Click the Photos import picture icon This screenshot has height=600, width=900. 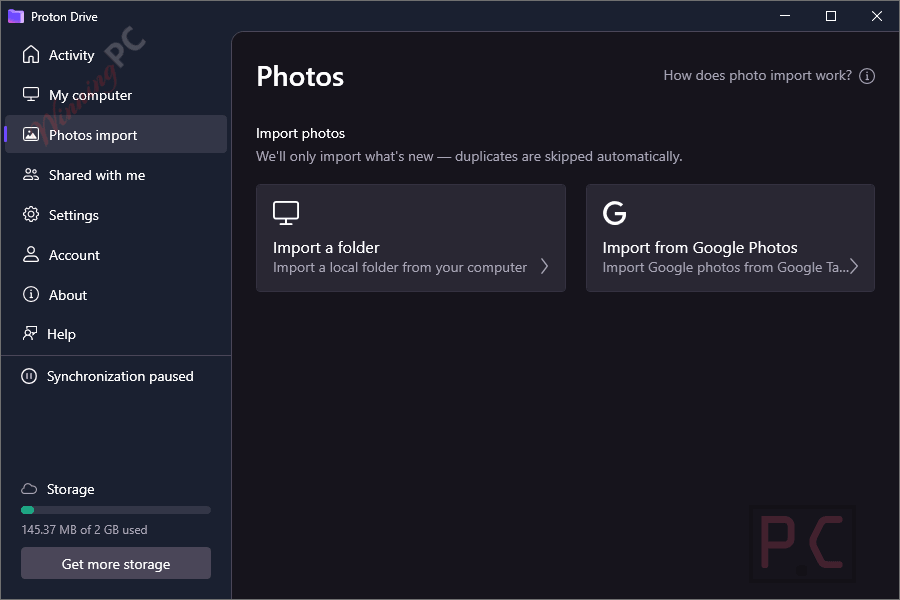coord(31,134)
